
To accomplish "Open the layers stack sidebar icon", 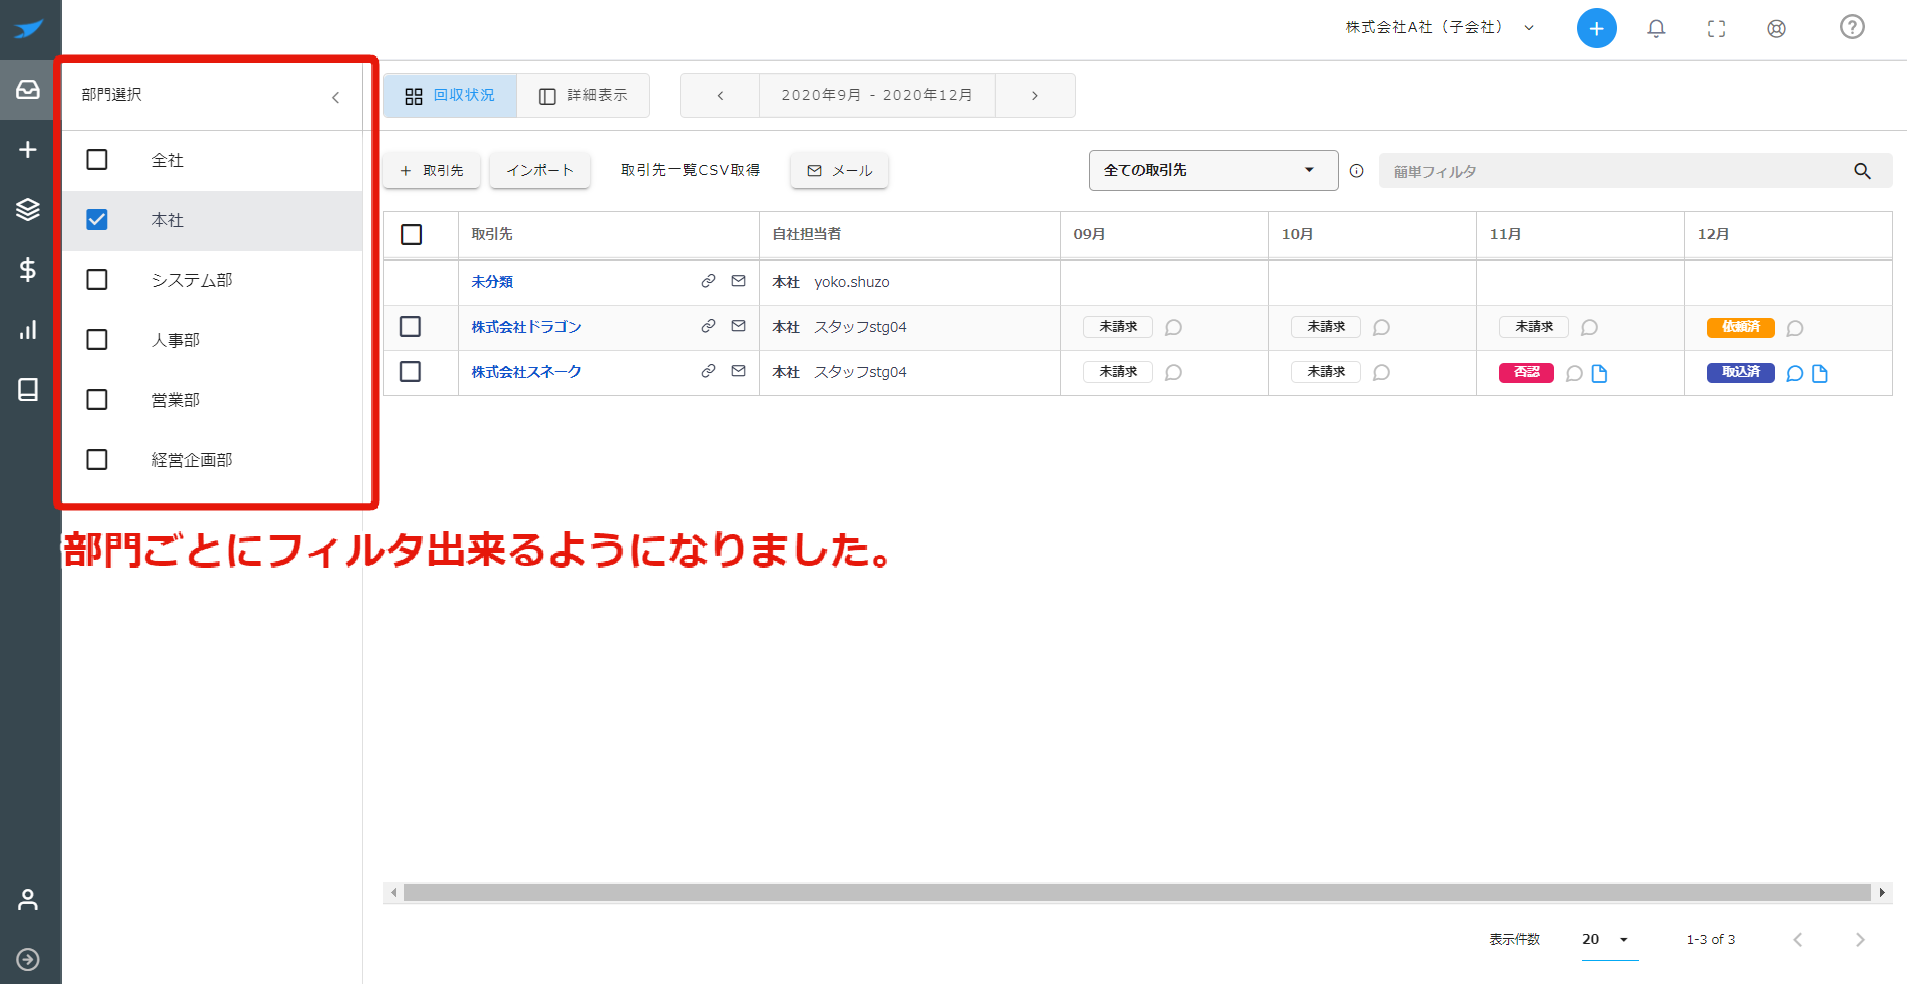I will pos(28,209).
